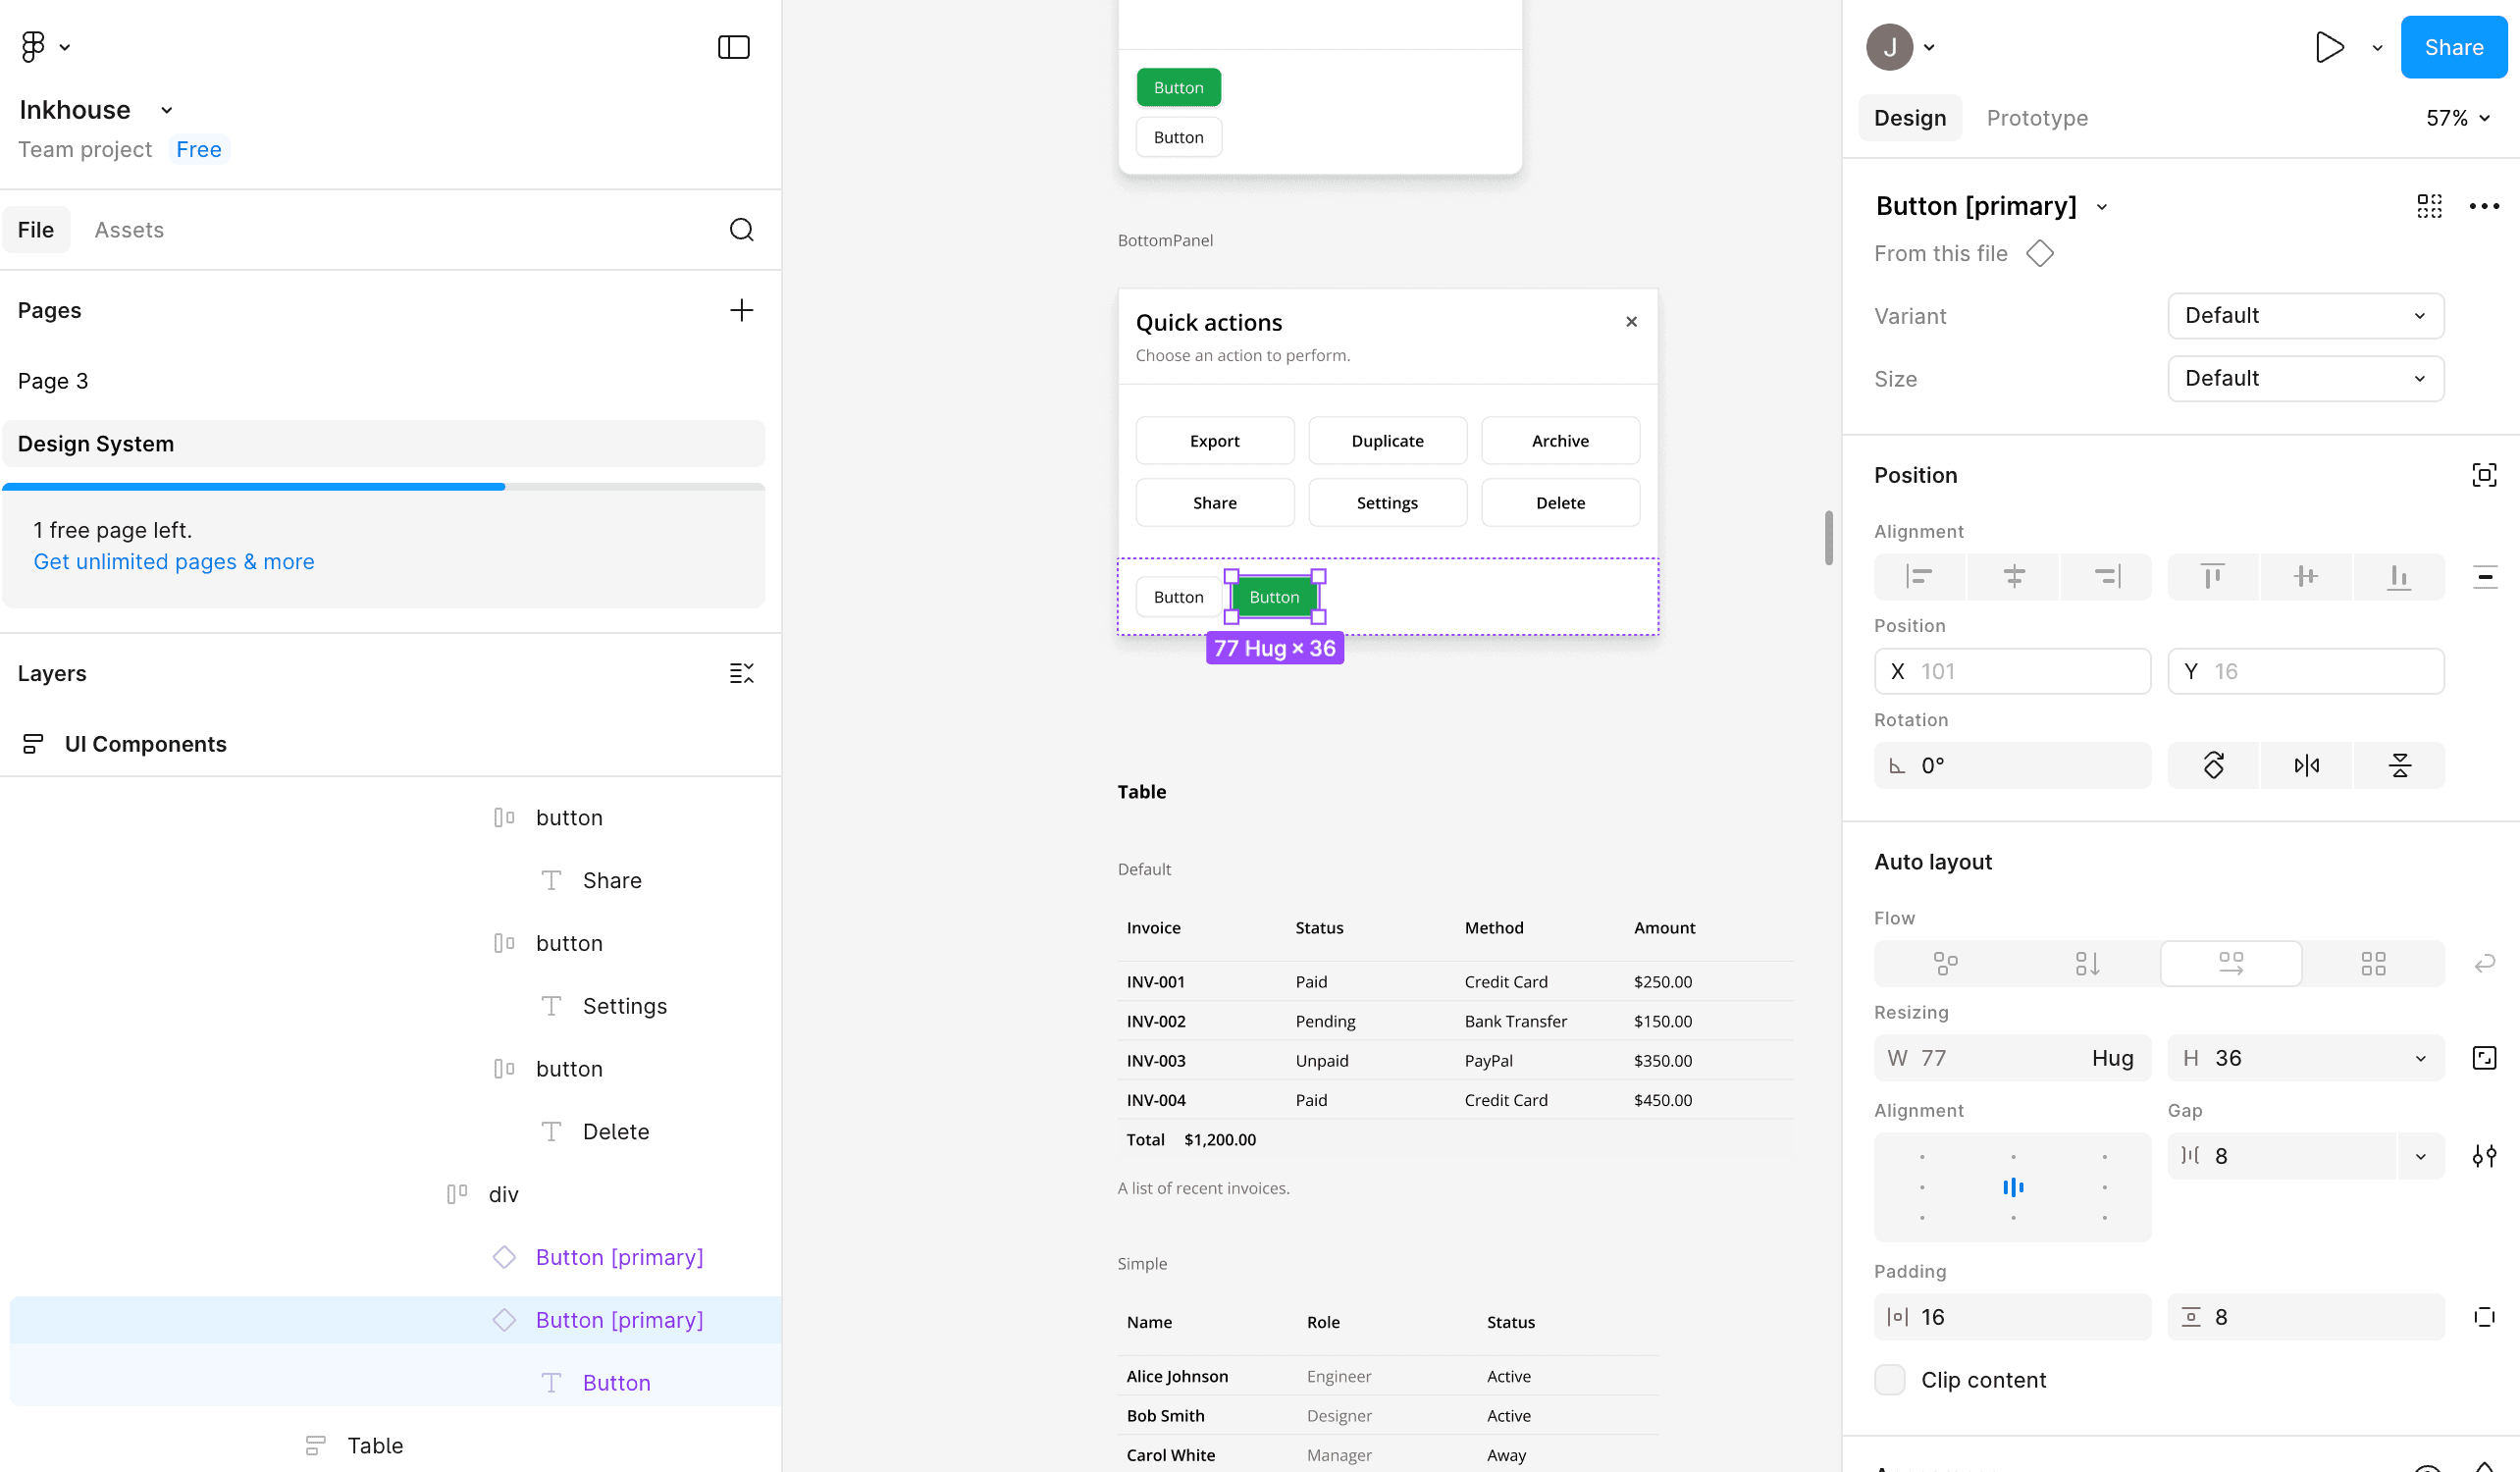Open the Variant dropdown showing Default
Screen dimensions: 2520x1472
(x=2305, y=316)
